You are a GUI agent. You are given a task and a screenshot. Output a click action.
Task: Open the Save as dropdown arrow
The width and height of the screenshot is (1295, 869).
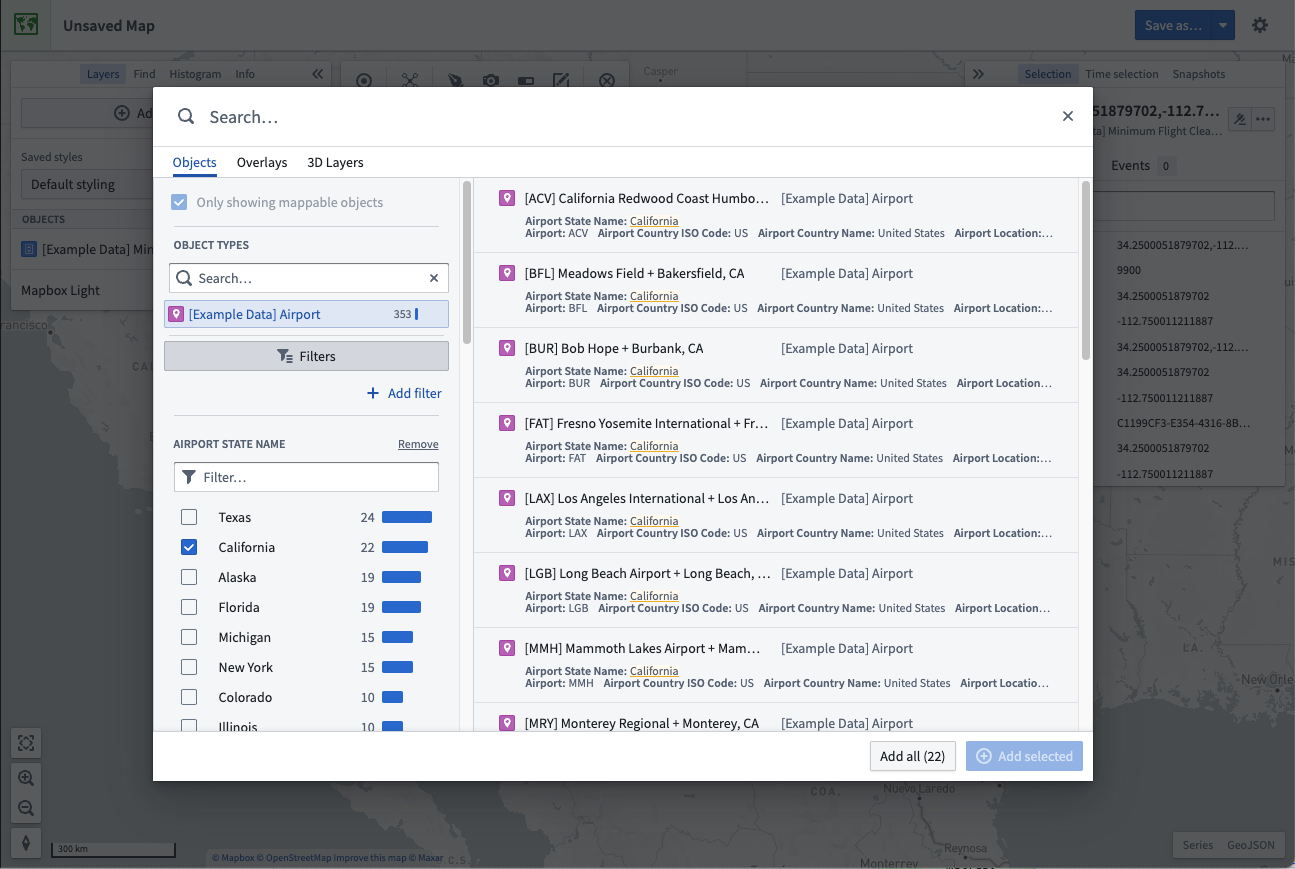(1223, 25)
